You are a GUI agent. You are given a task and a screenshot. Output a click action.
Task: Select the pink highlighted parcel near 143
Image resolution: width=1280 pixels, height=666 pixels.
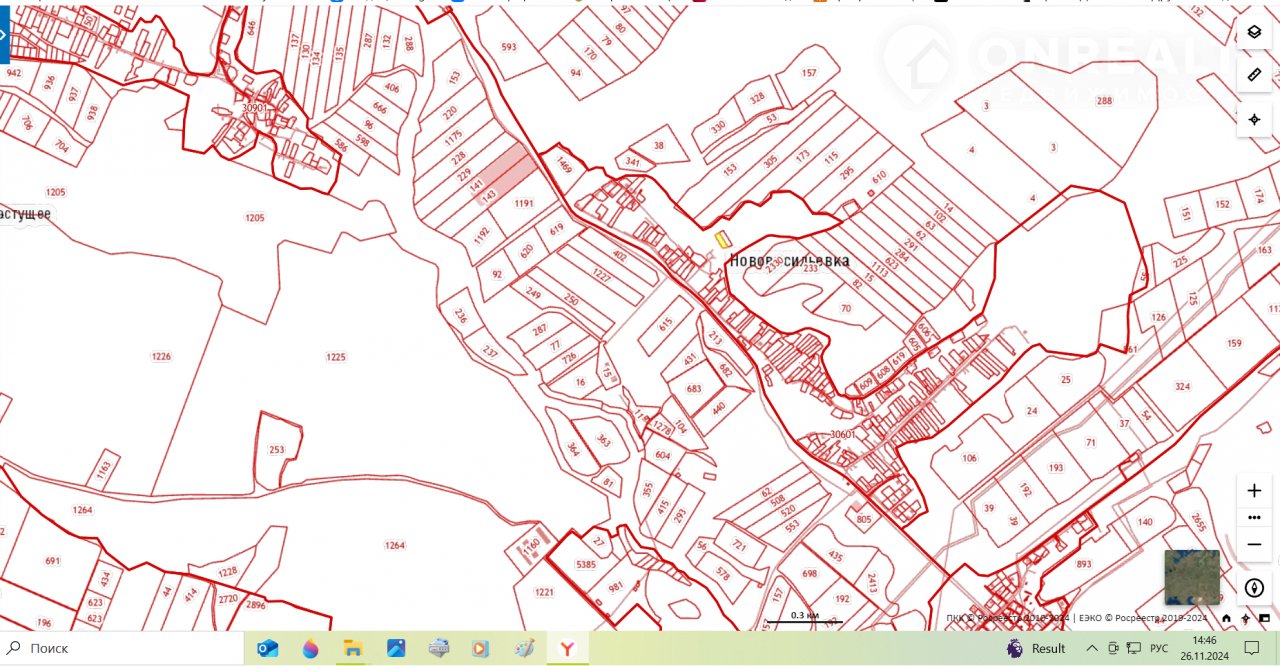(508, 168)
